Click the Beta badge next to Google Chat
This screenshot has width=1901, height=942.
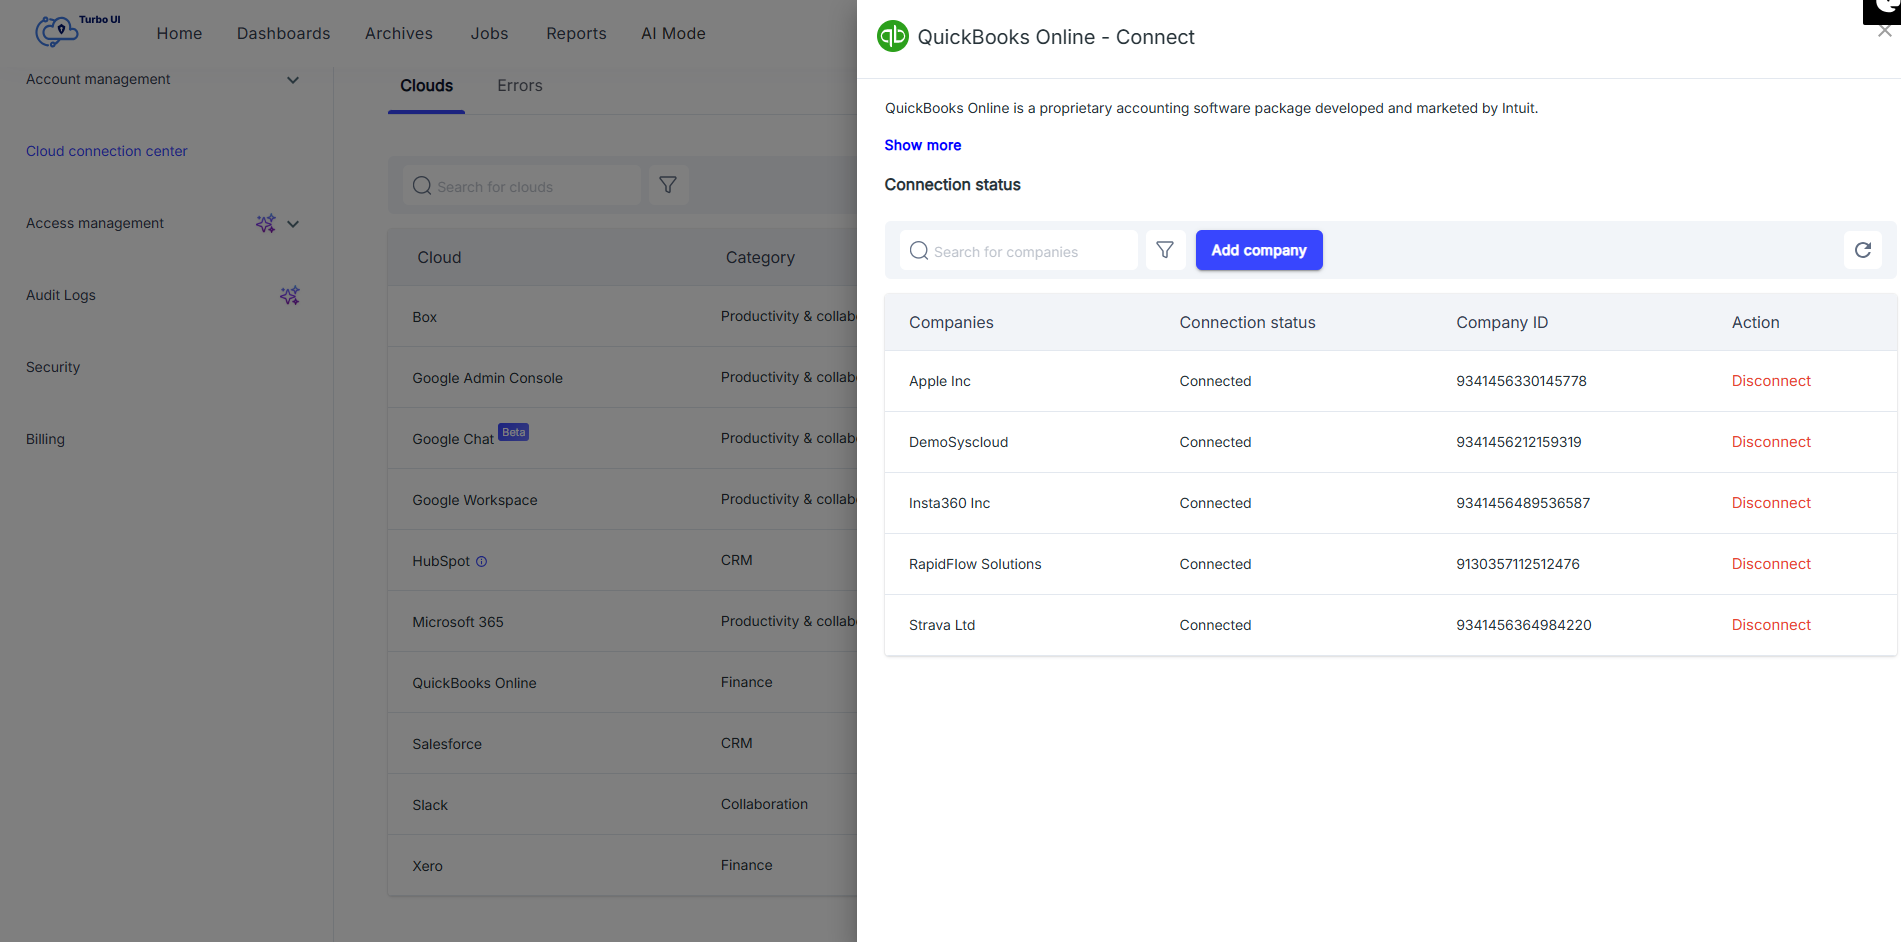(x=513, y=432)
